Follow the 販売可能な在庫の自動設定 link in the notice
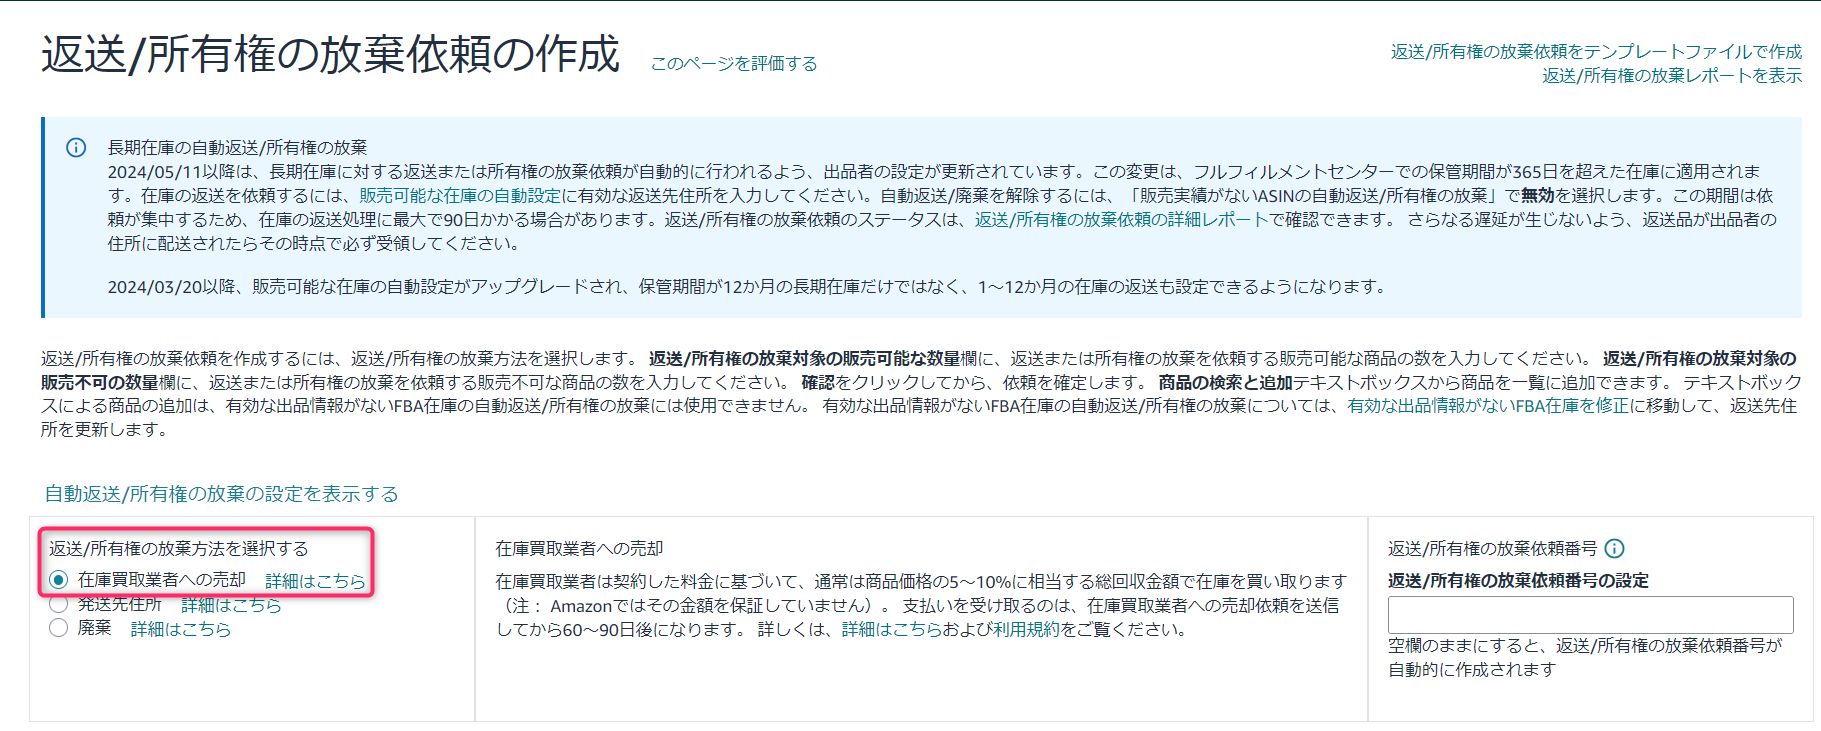 click(460, 196)
